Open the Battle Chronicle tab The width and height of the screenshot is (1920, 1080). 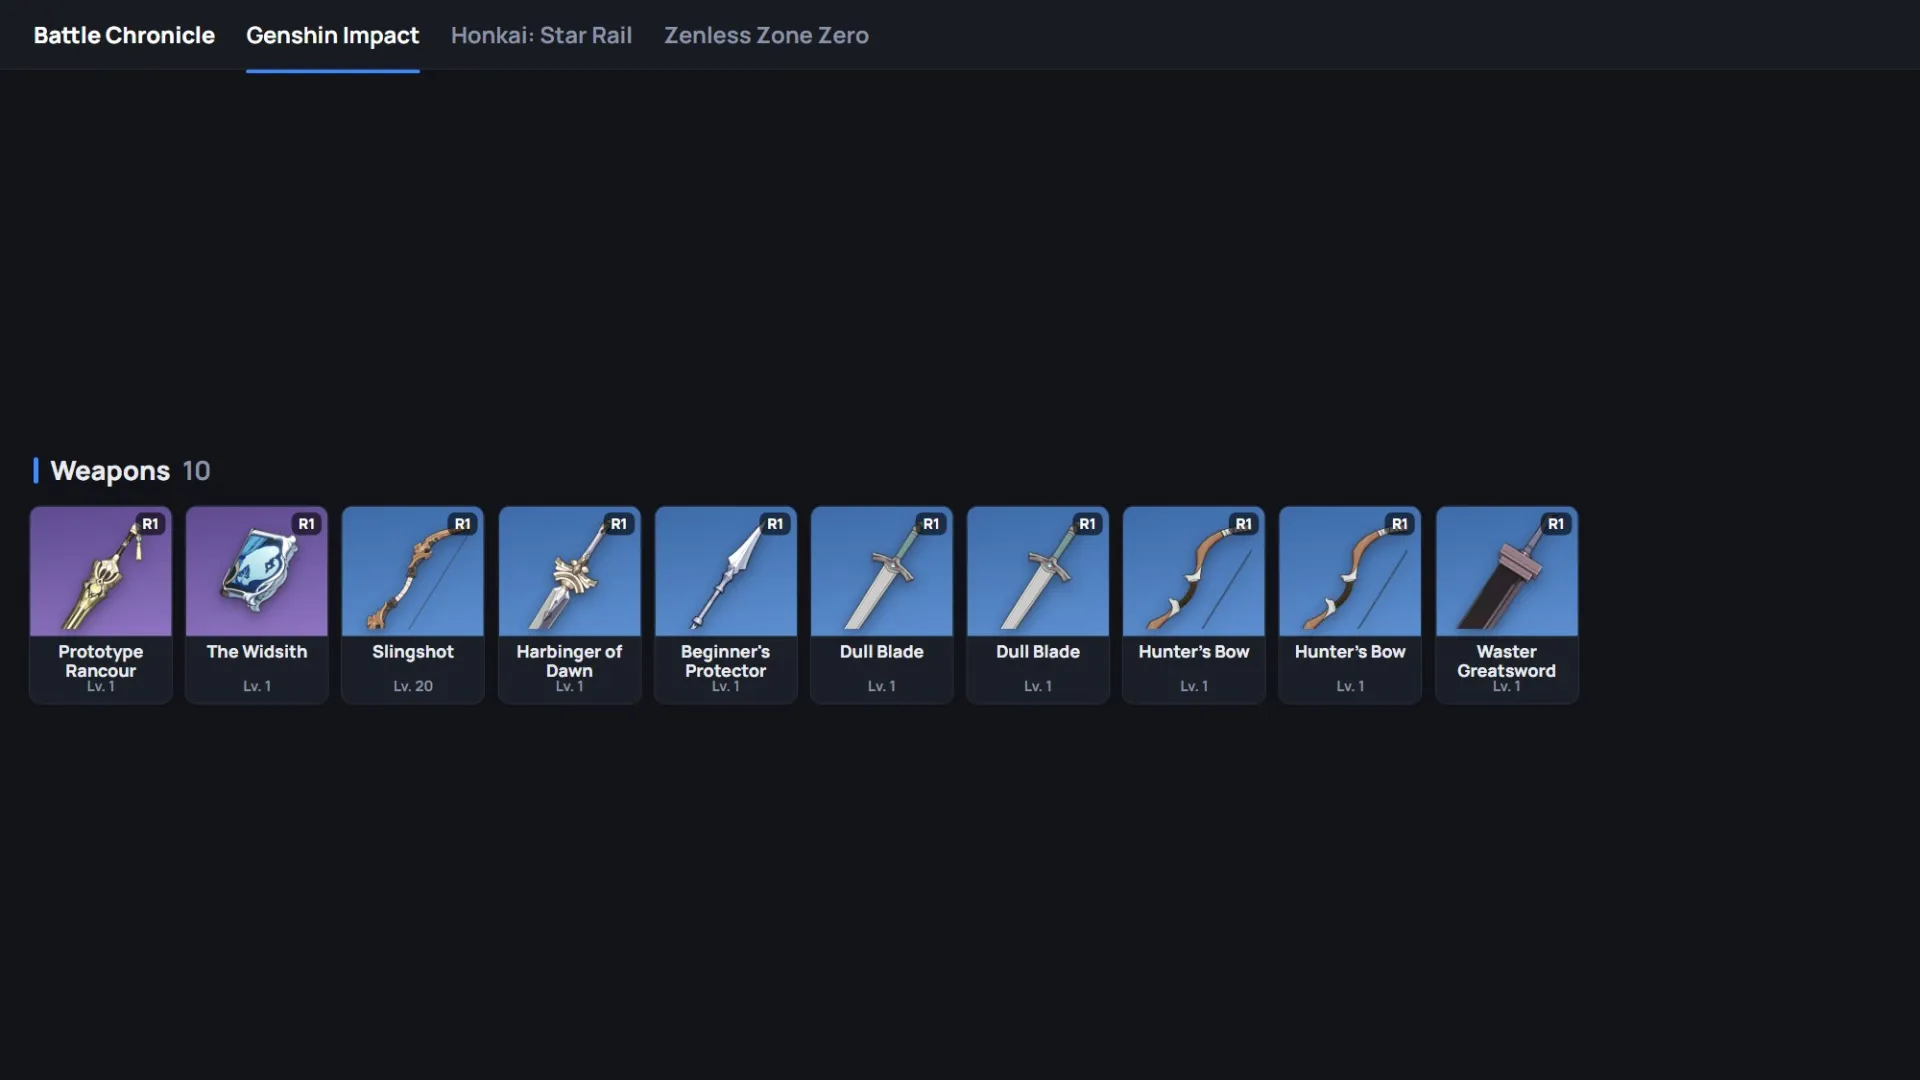tap(124, 35)
